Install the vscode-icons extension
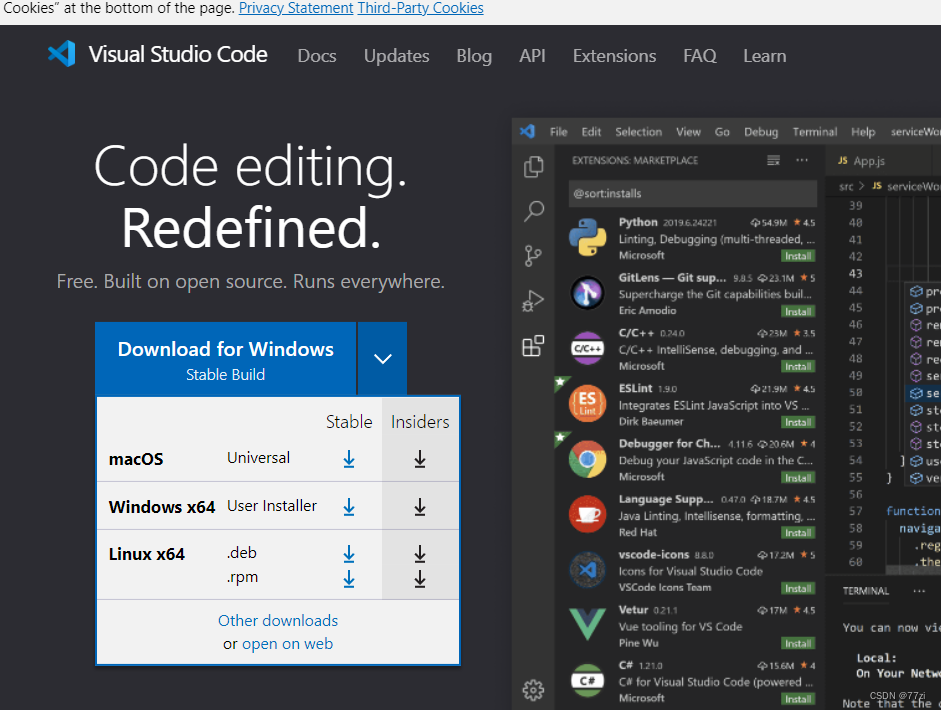Viewport: 941px width, 710px height. pyautogui.click(x=798, y=588)
